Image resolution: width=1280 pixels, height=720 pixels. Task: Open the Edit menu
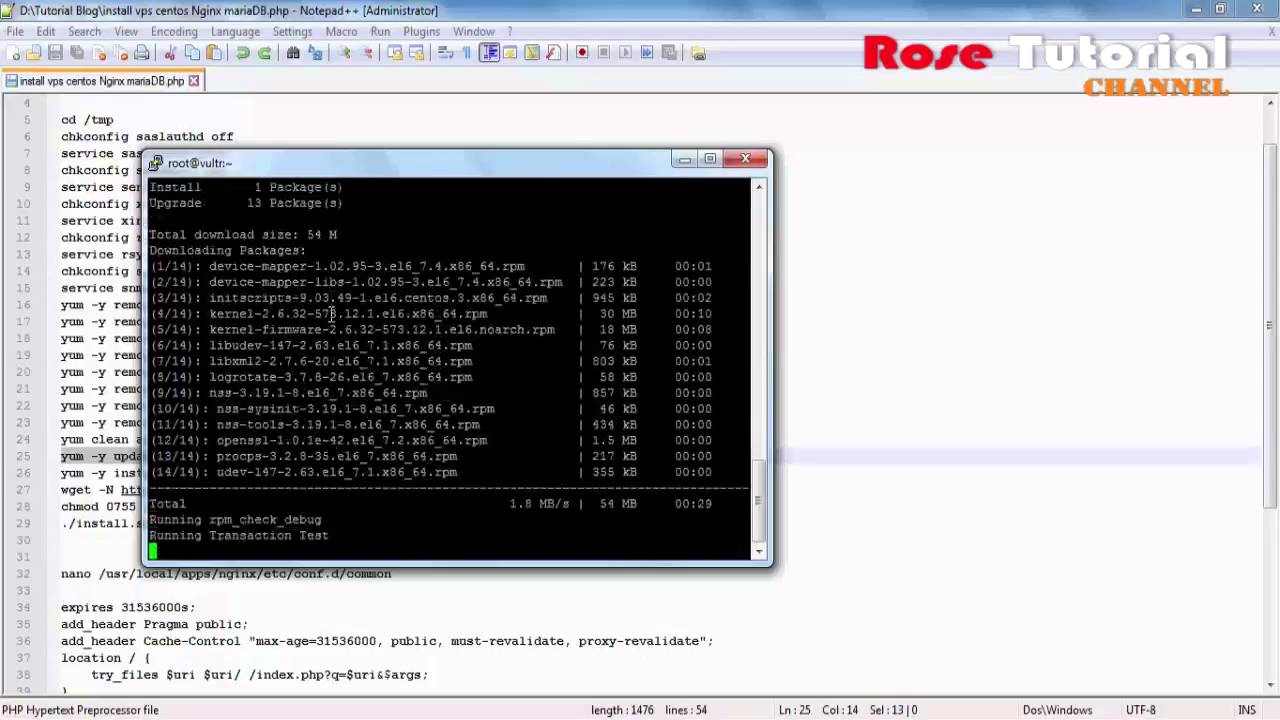tap(45, 31)
